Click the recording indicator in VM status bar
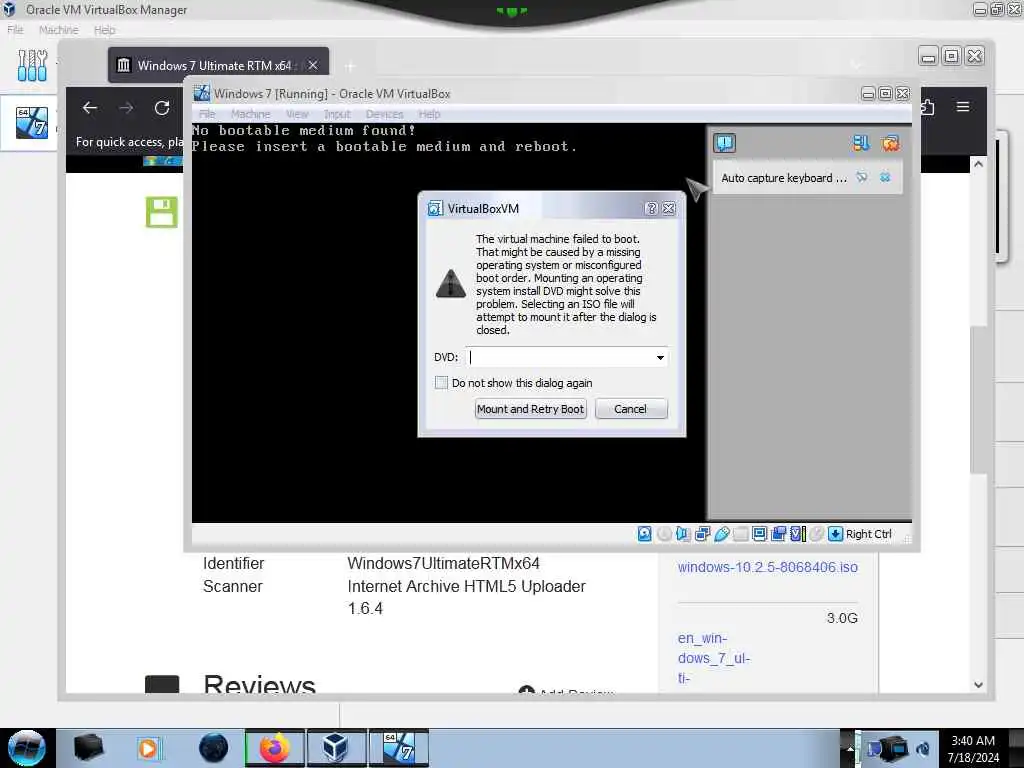The width and height of the screenshot is (1024, 768). point(778,534)
